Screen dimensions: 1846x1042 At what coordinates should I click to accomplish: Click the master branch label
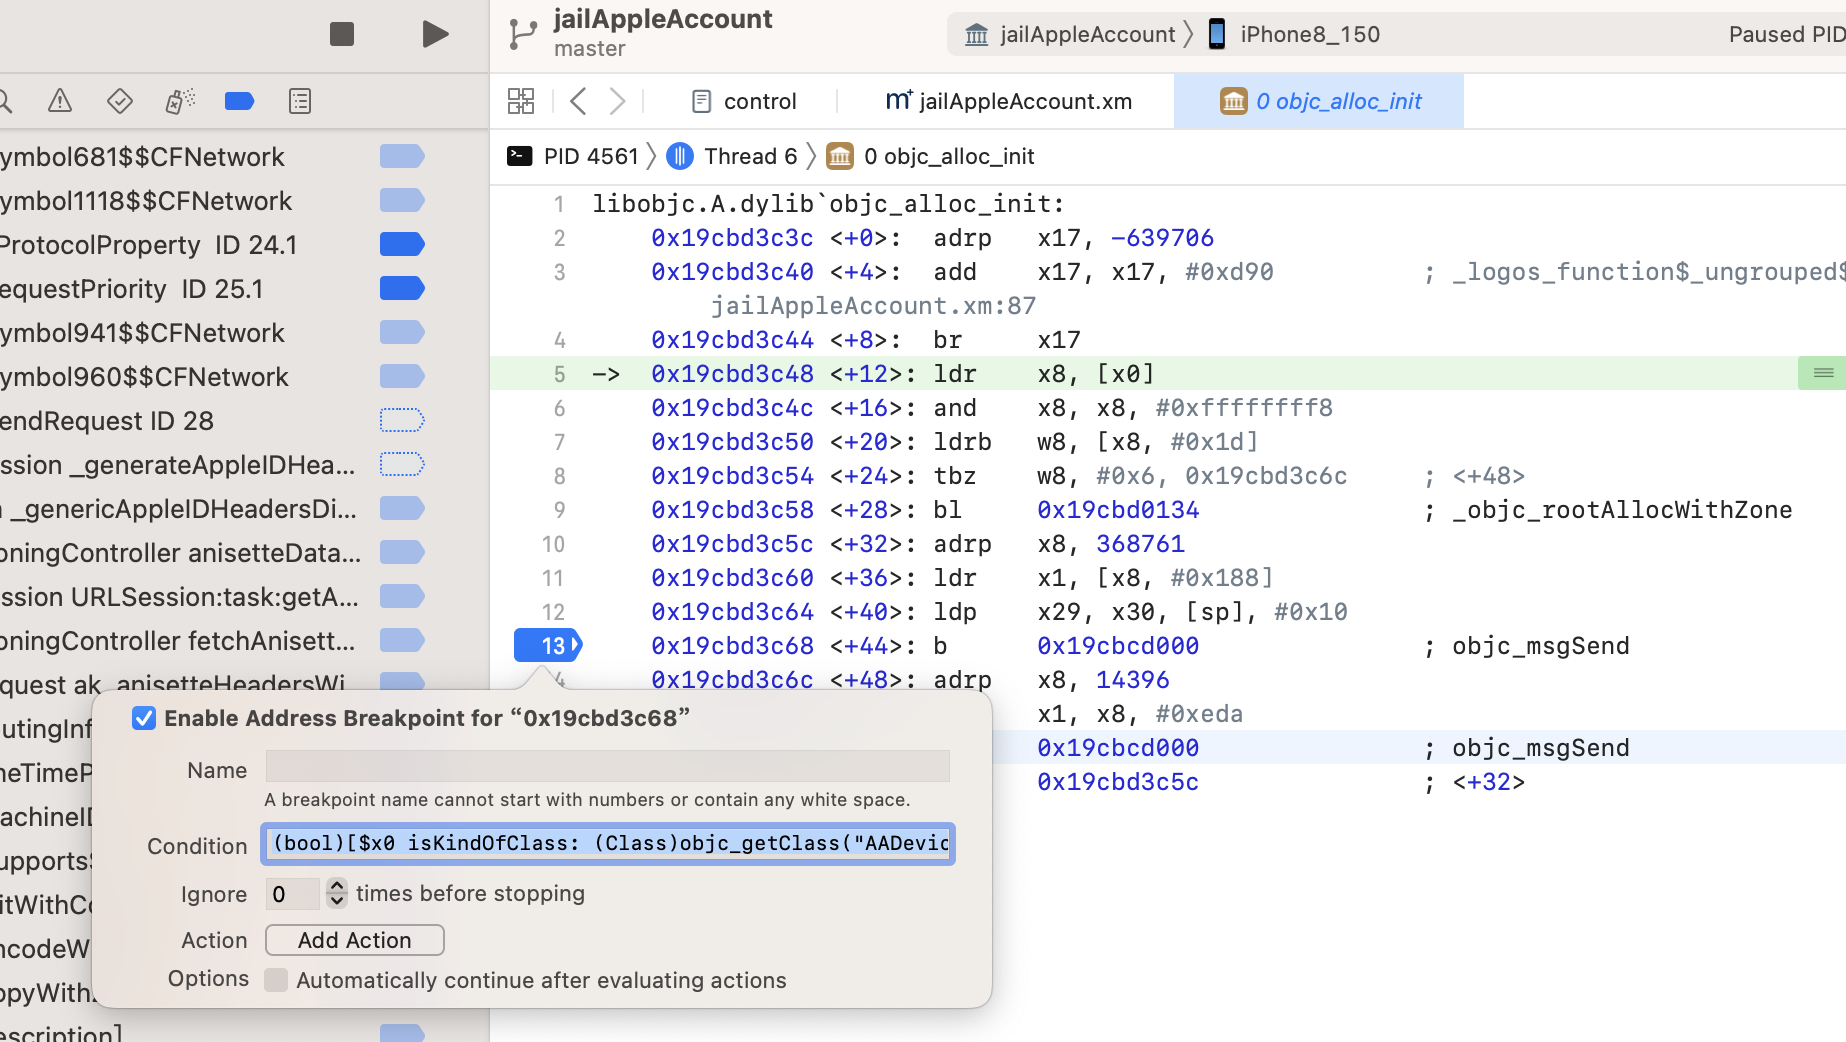point(590,49)
